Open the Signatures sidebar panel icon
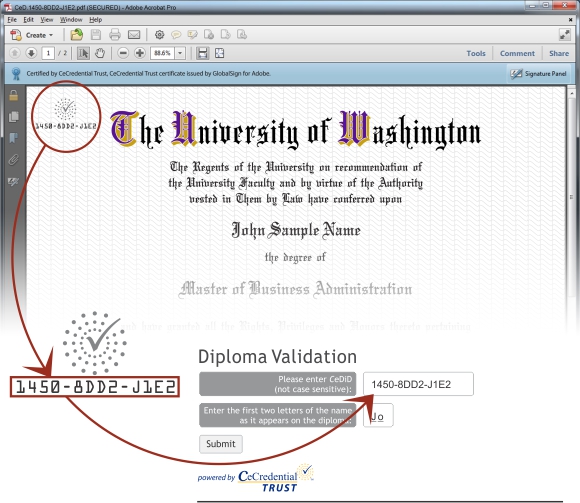Viewport: 580px width, 503px height. pyautogui.click(x=14, y=181)
